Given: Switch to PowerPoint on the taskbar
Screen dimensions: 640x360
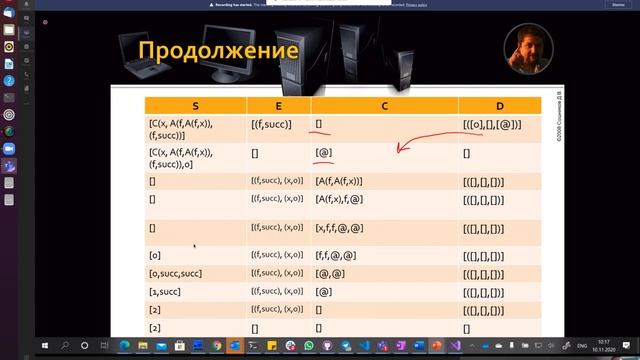Looking at the screenshot, I should coord(437,346).
